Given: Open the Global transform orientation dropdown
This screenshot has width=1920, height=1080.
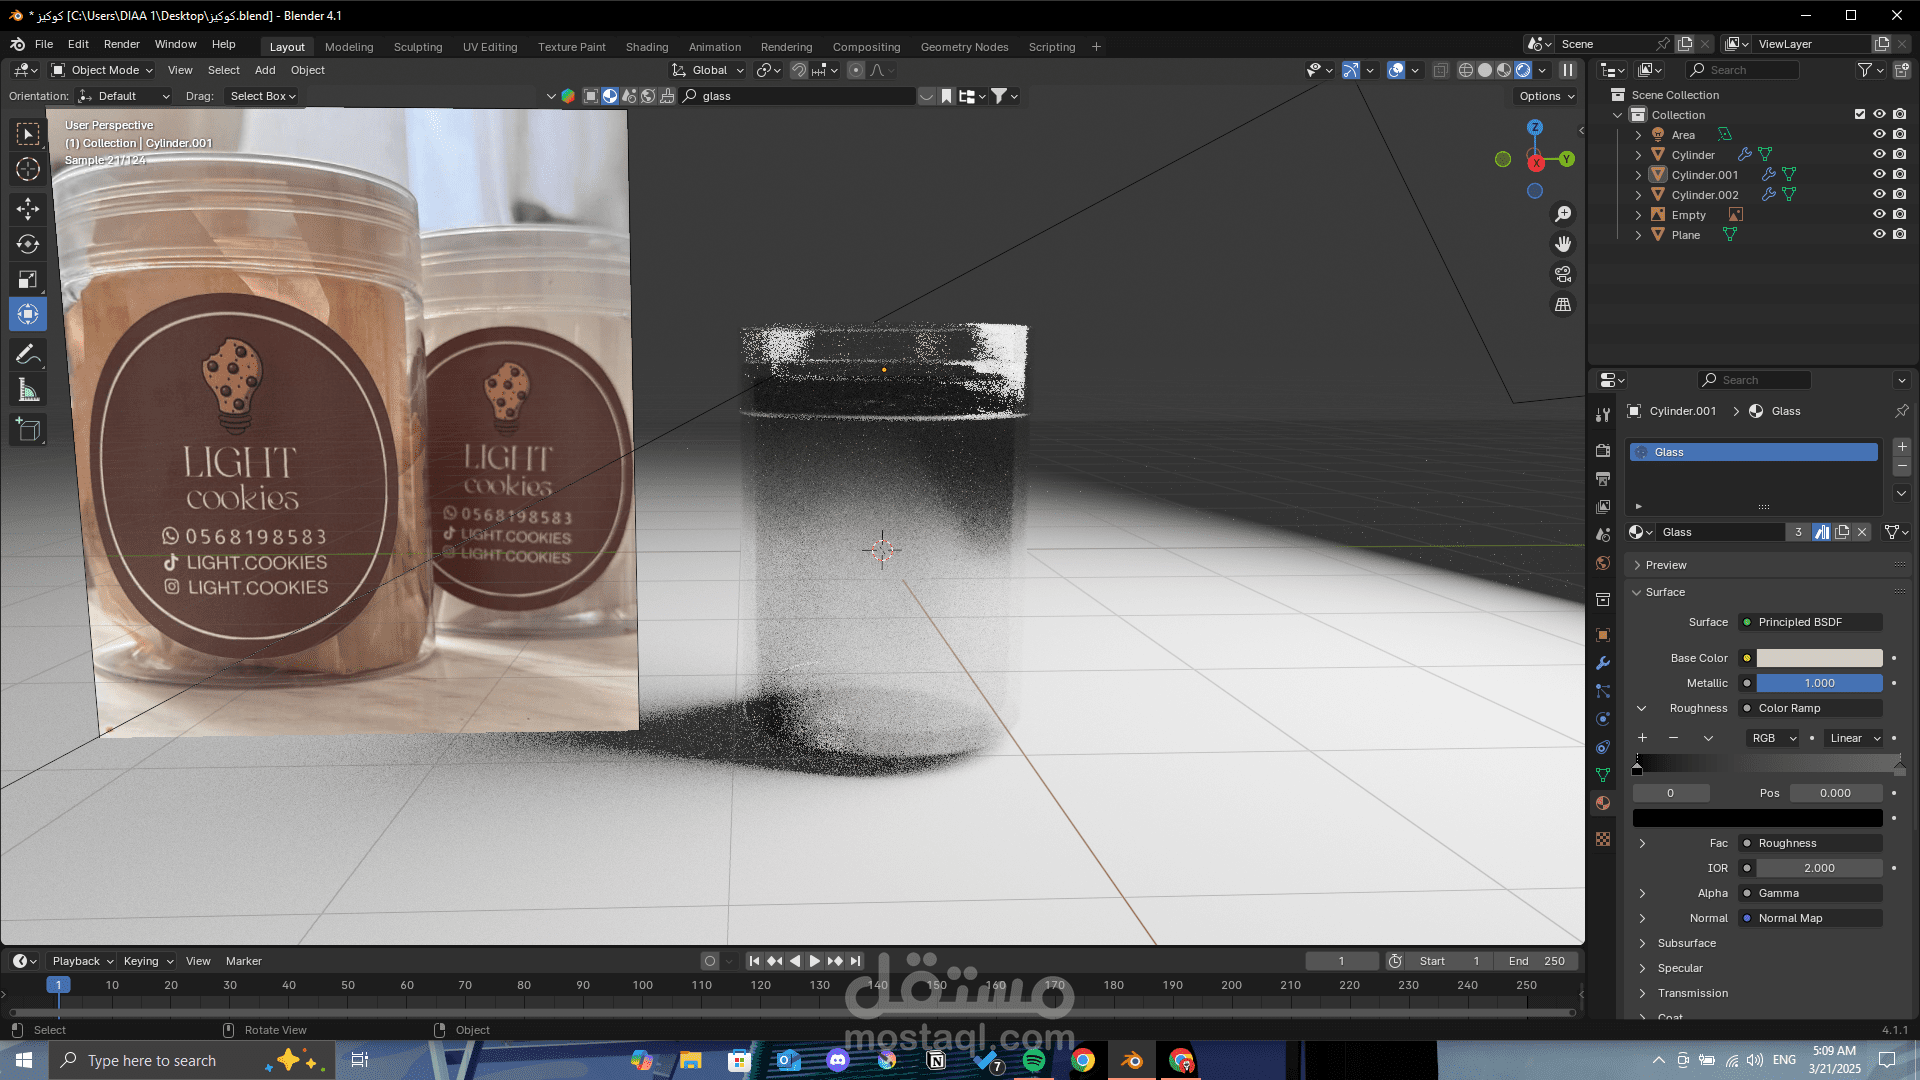Looking at the screenshot, I should click(x=709, y=70).
